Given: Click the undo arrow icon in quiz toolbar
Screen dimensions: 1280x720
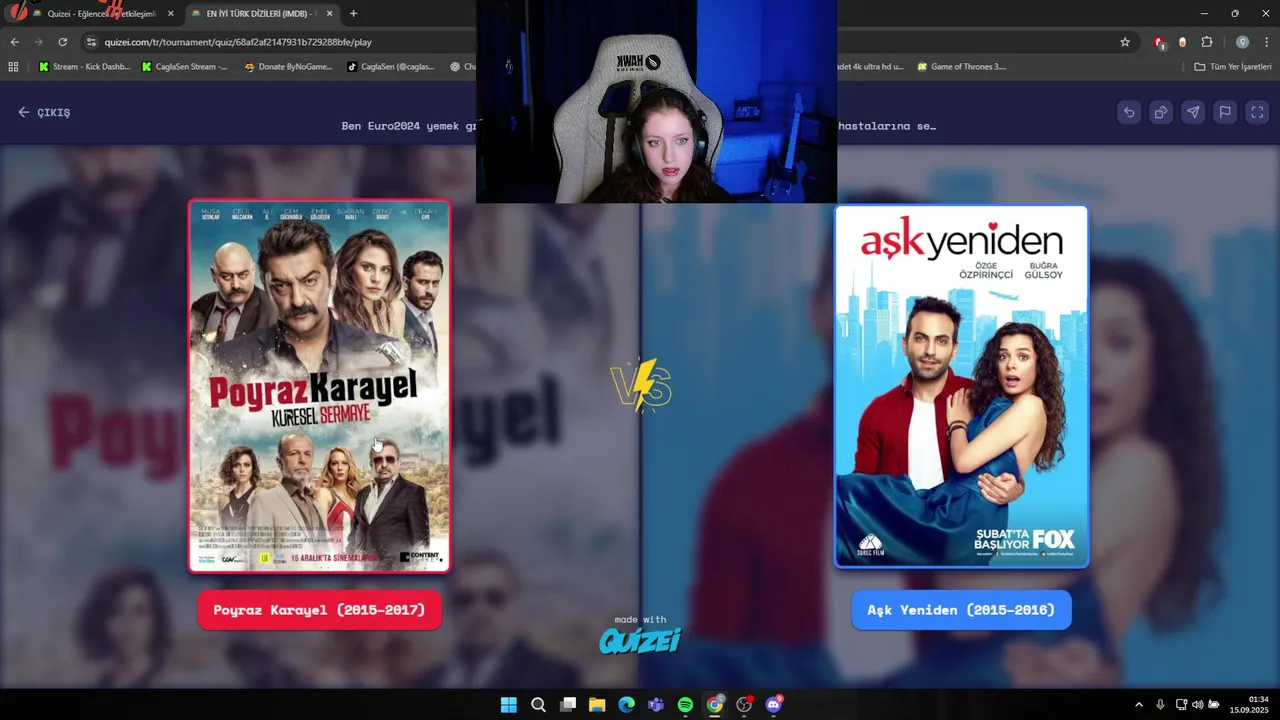Looking at the screenshot, I should [x=1129, y=112].
